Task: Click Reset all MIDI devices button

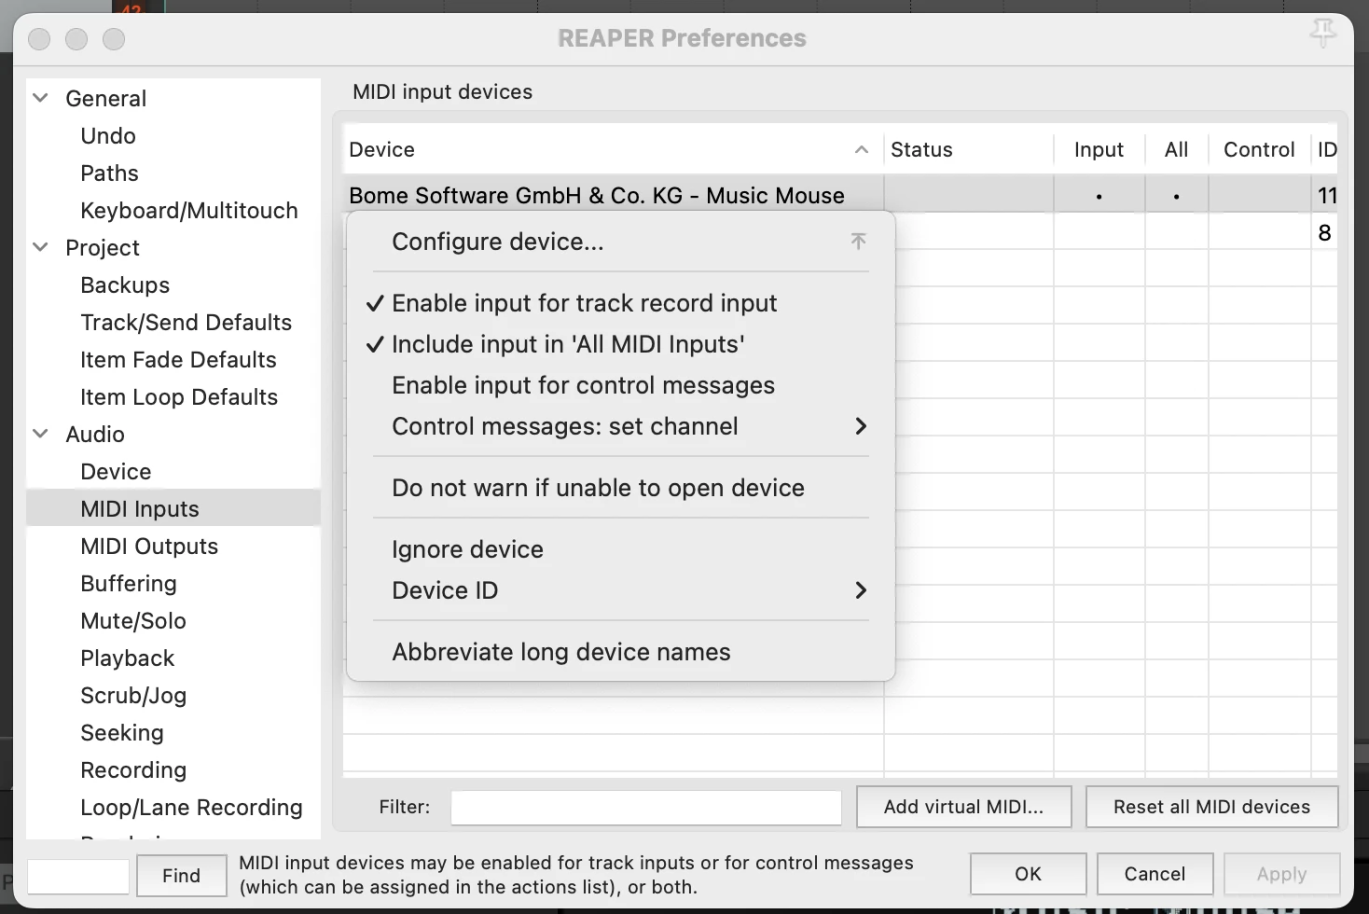Action: [1211, 807]
